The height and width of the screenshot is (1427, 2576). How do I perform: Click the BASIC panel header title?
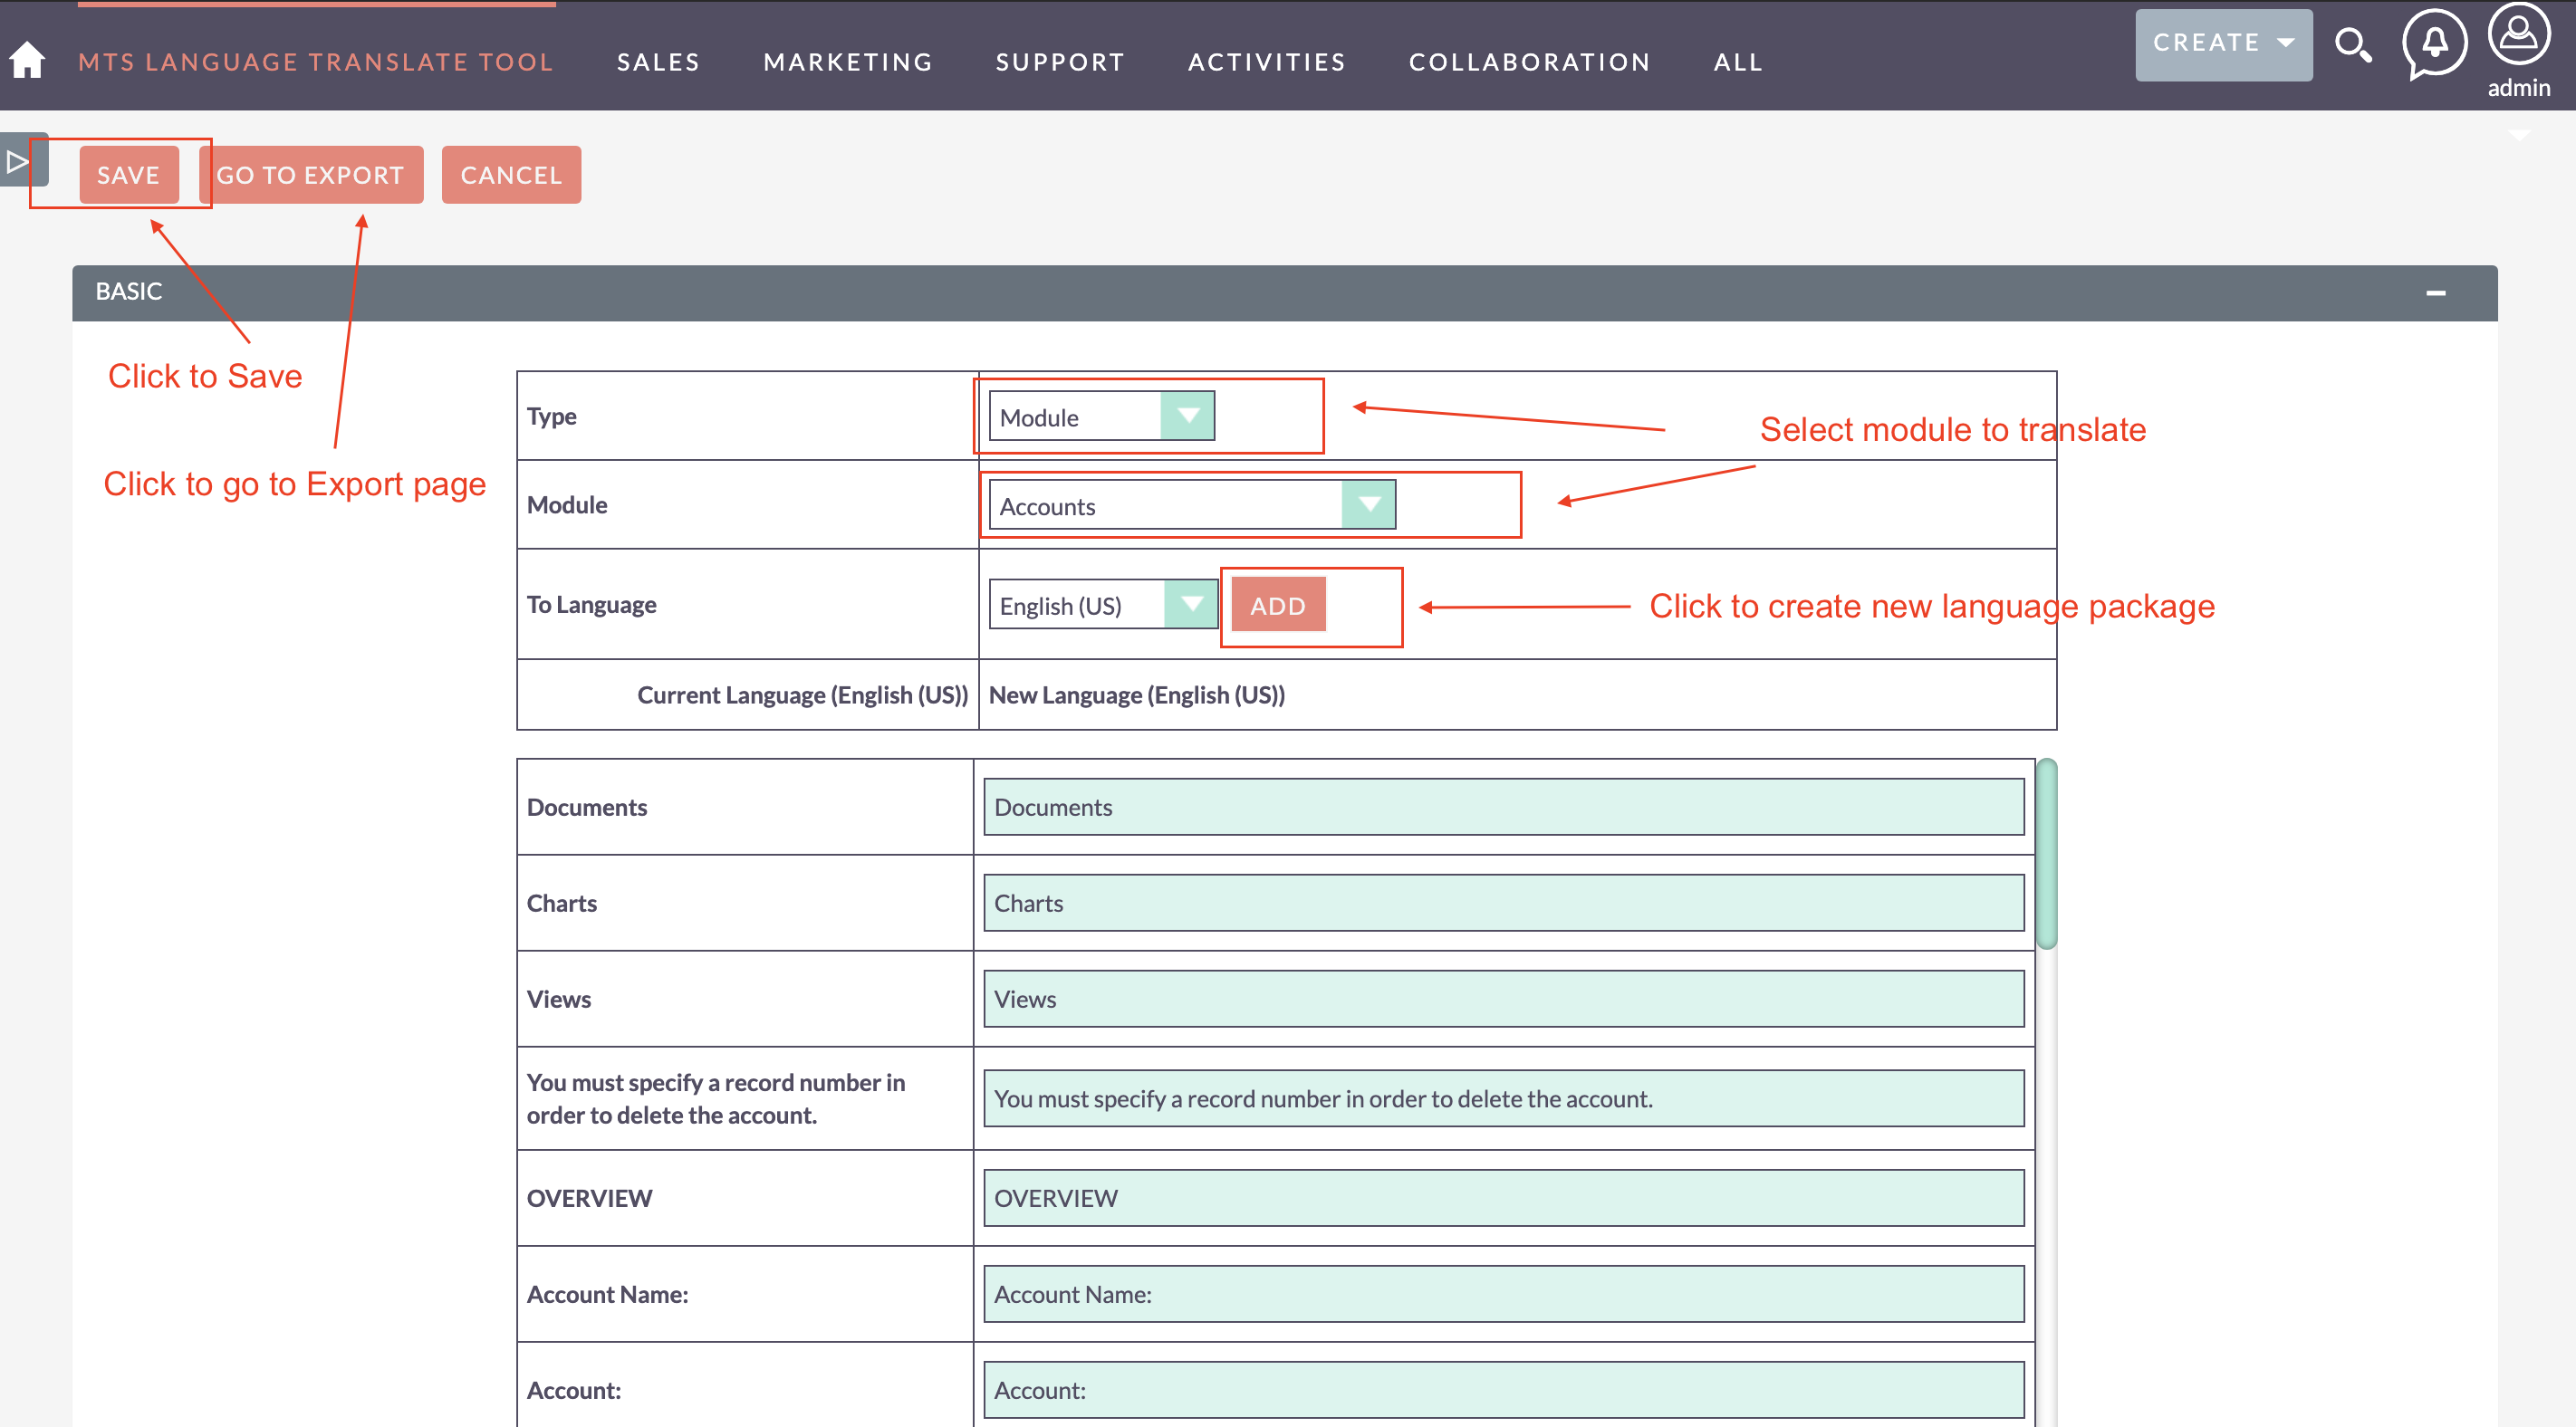point(128,292)
